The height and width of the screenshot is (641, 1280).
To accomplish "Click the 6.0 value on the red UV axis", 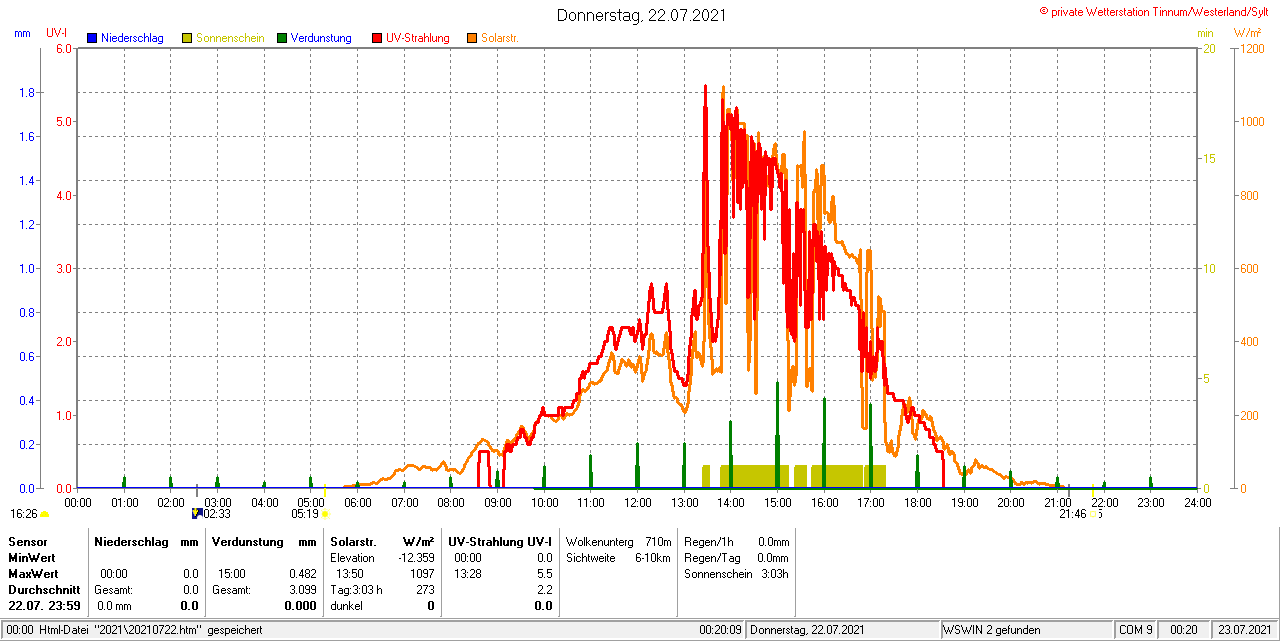I will coord(65,49).
